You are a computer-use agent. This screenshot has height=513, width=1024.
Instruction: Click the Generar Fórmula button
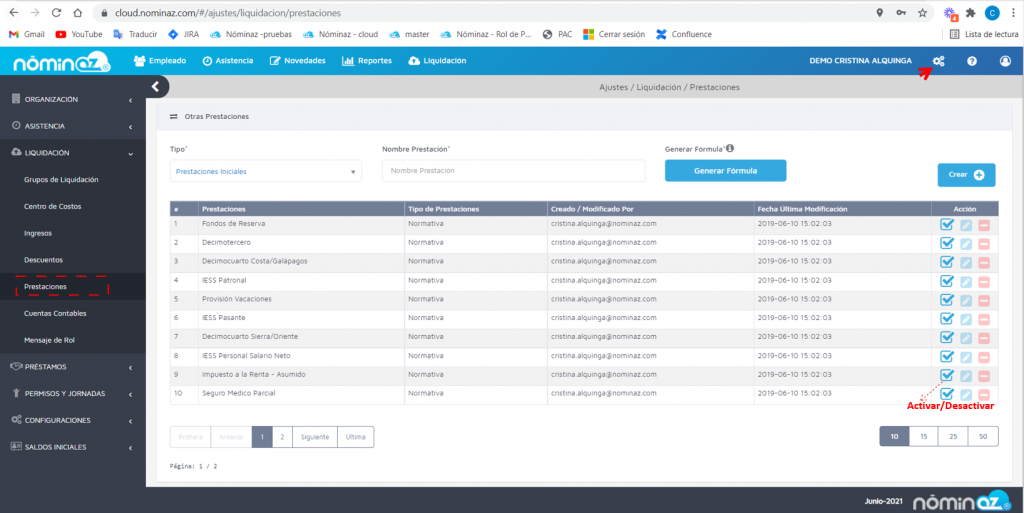click(726, 170)
